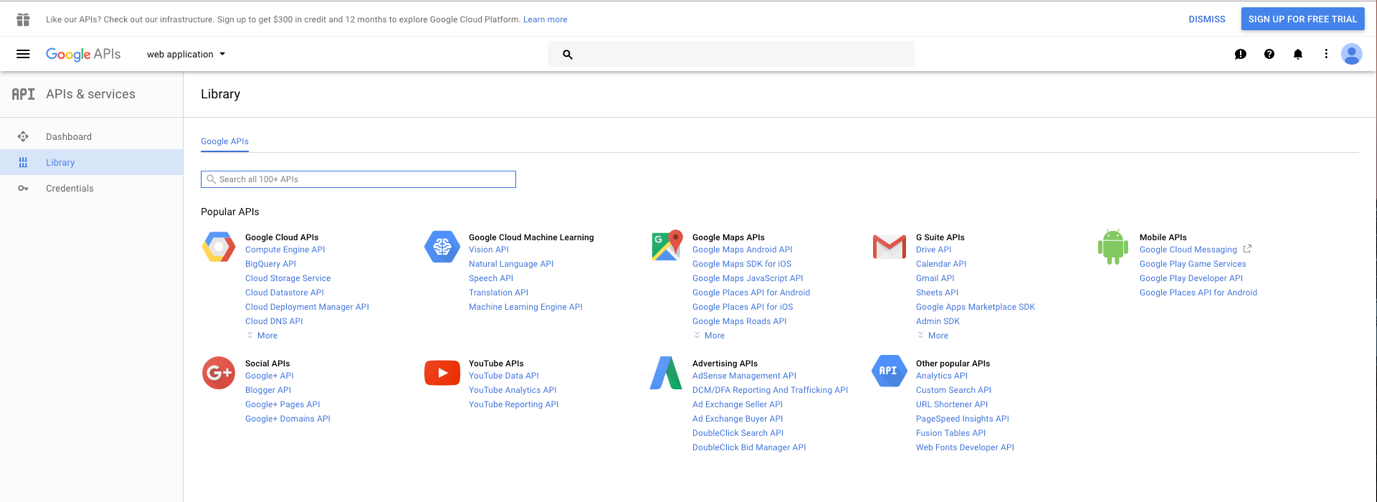1377x502 pixels.
Task: Click the Gmail G Suite icon
Action: coord(889,246)
